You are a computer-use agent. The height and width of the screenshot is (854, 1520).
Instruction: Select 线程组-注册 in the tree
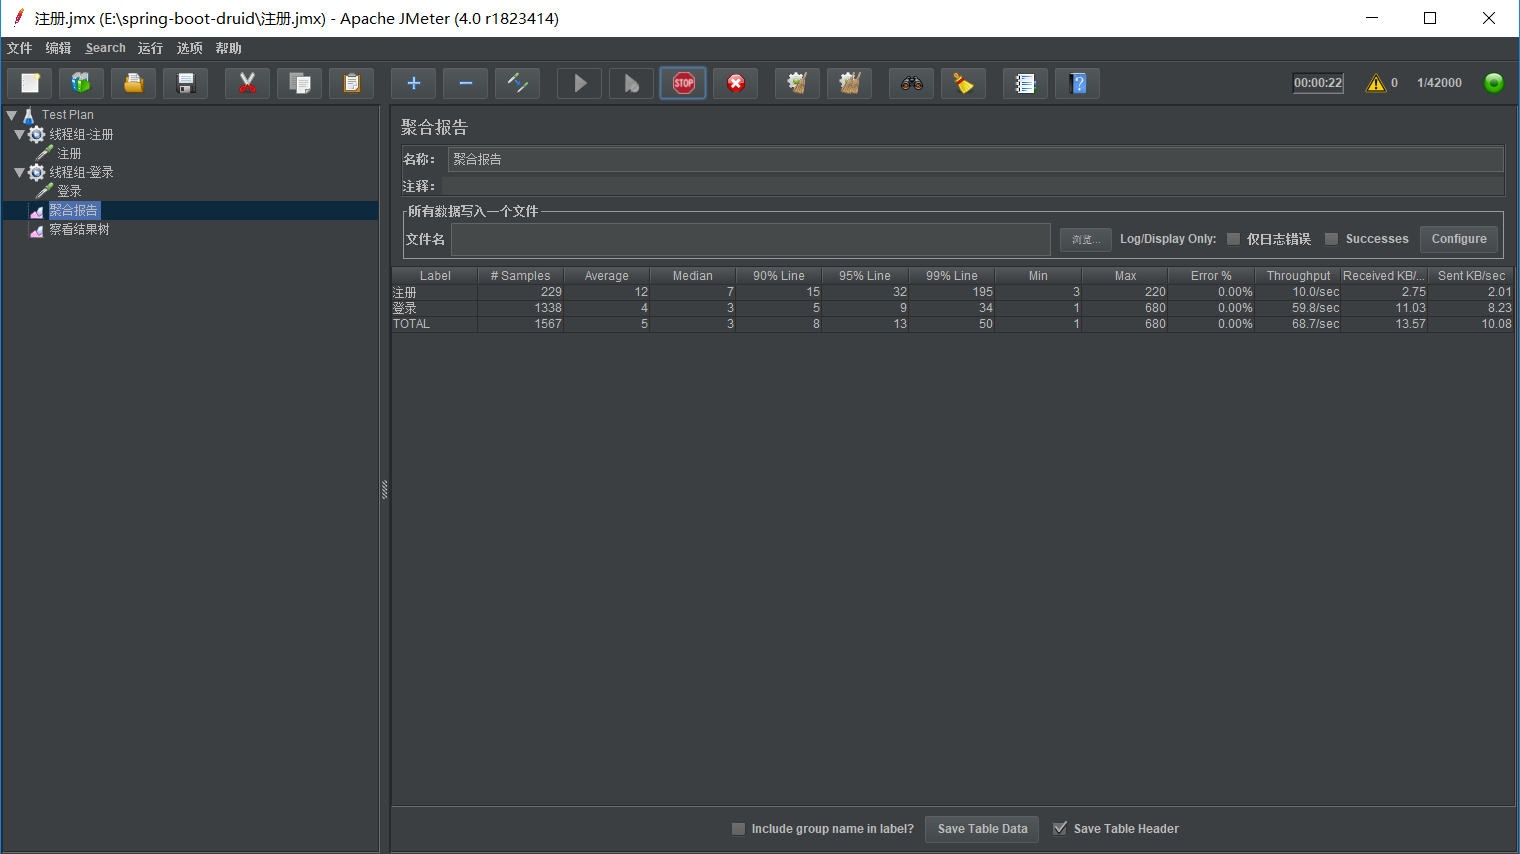point(81,134)
